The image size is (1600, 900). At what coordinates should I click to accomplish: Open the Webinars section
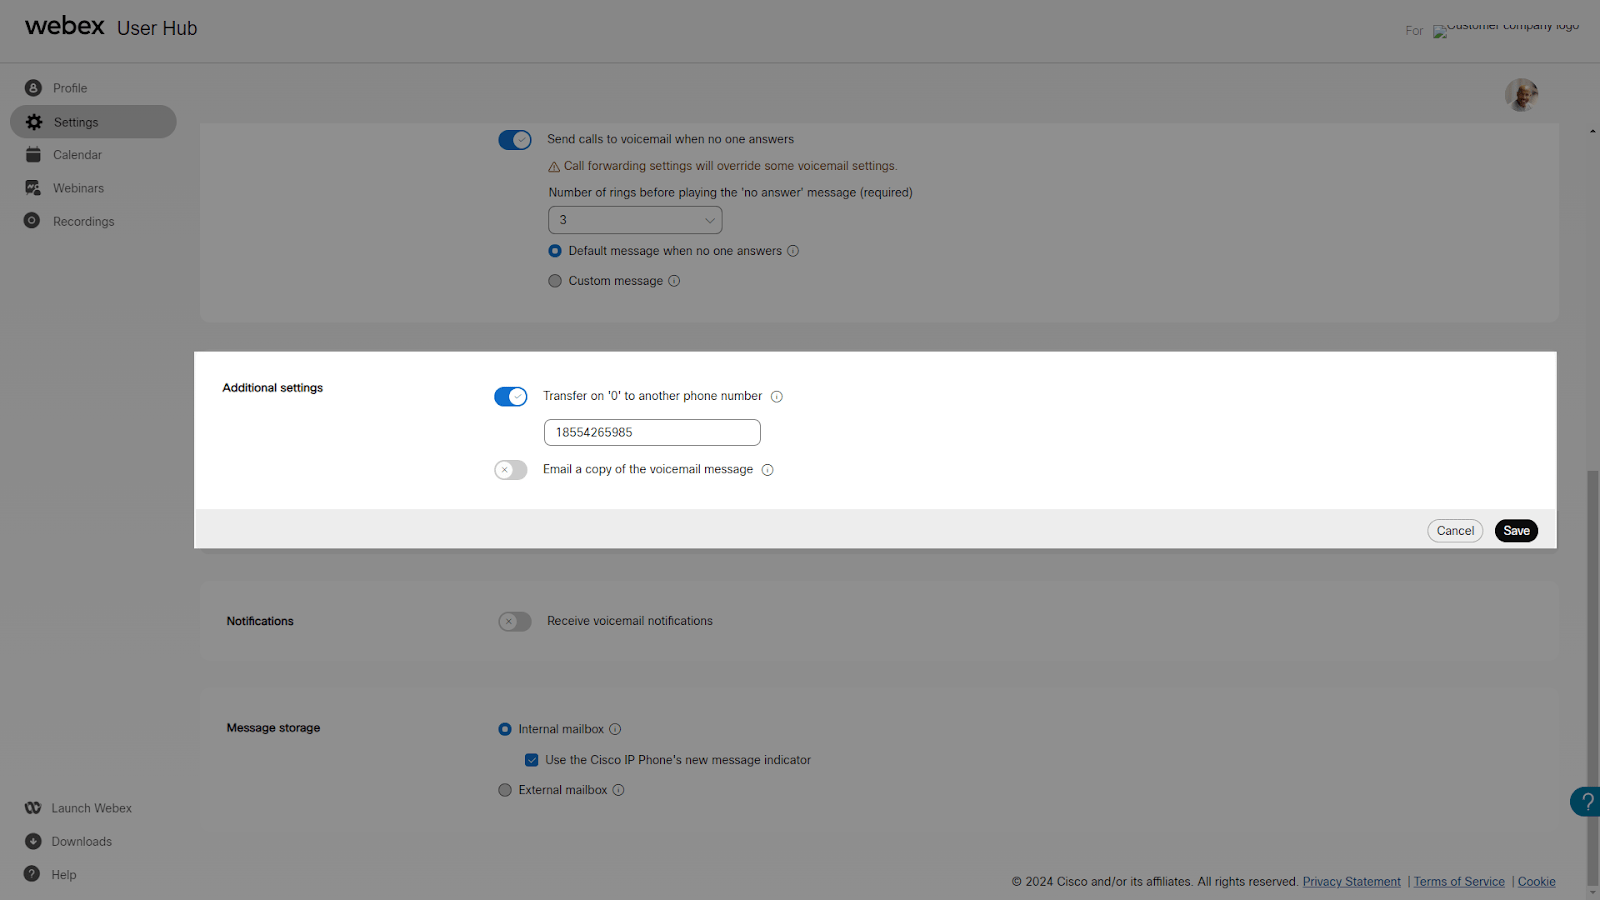click(78, 187)
